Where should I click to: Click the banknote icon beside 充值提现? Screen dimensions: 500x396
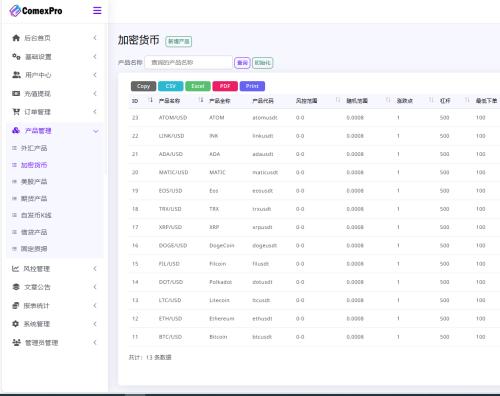coord(16,94)
